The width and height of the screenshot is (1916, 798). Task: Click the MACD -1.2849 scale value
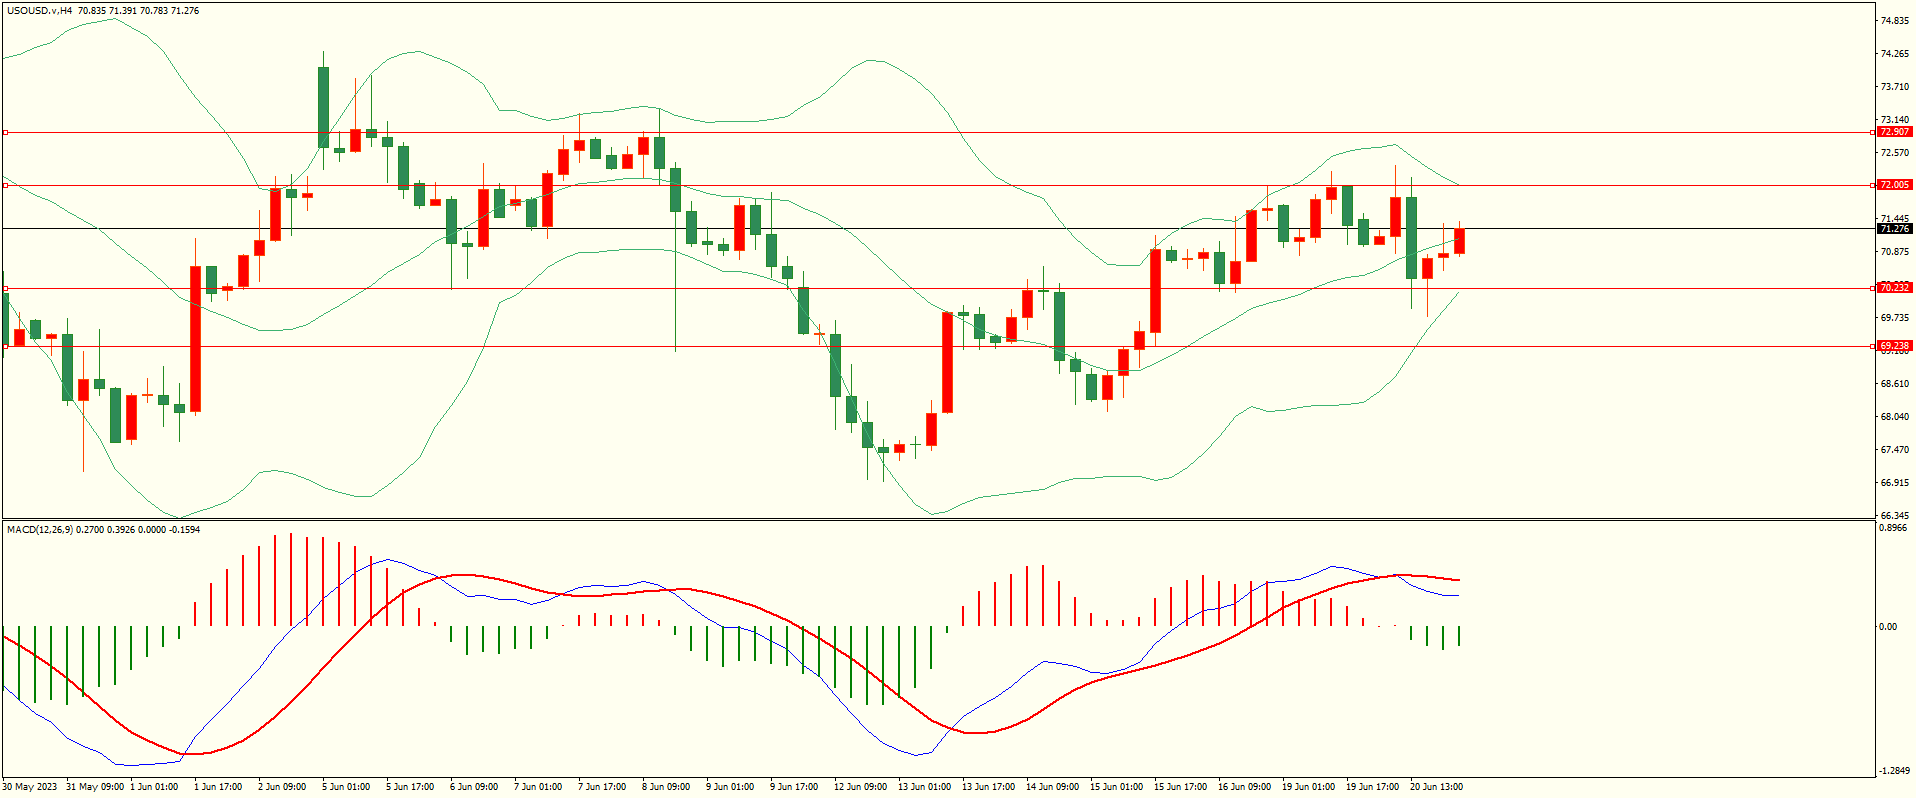click(1893, 771)
